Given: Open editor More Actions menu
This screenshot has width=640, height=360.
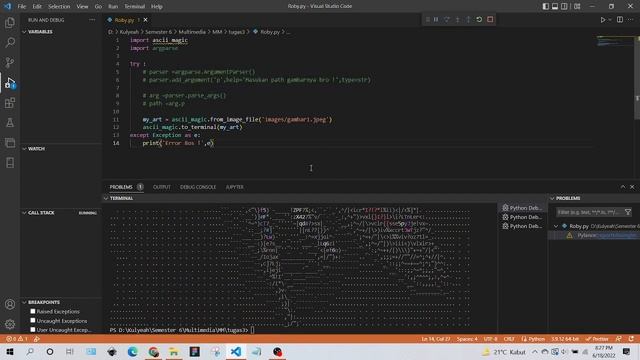Looking at the screenshot, I should pyautogui.click(x=631, y=20).
